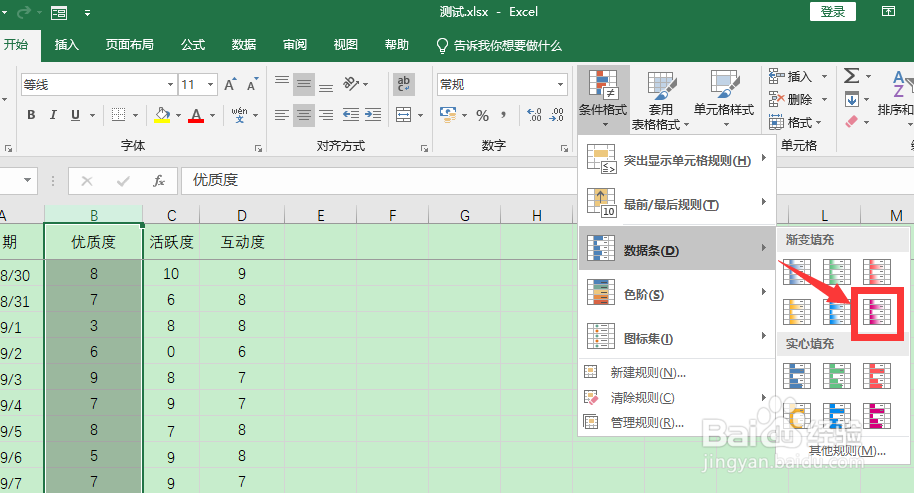Switch to the 插入 ribbon tab
914x493 pixels.
point(66,45)
